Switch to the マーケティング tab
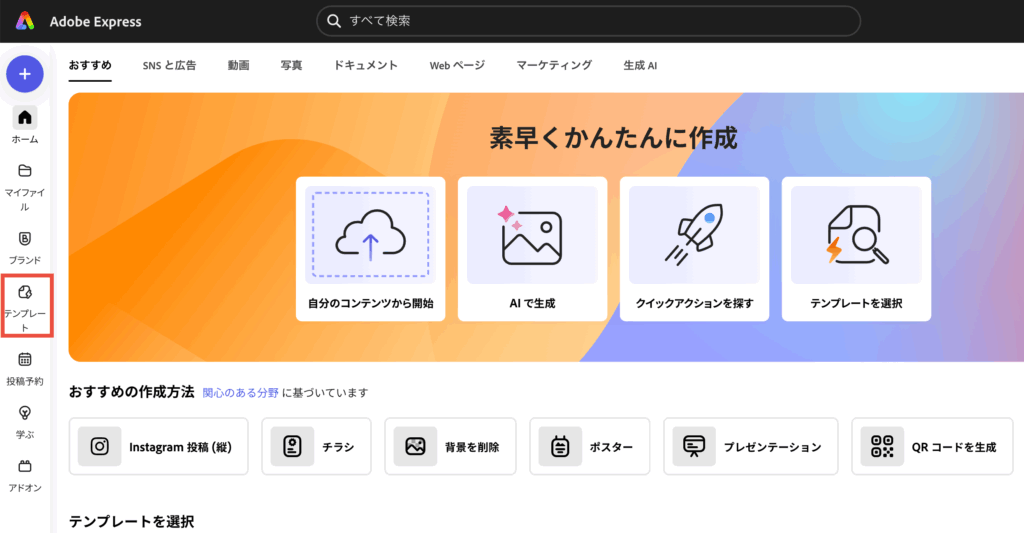 tap(554, 65)
